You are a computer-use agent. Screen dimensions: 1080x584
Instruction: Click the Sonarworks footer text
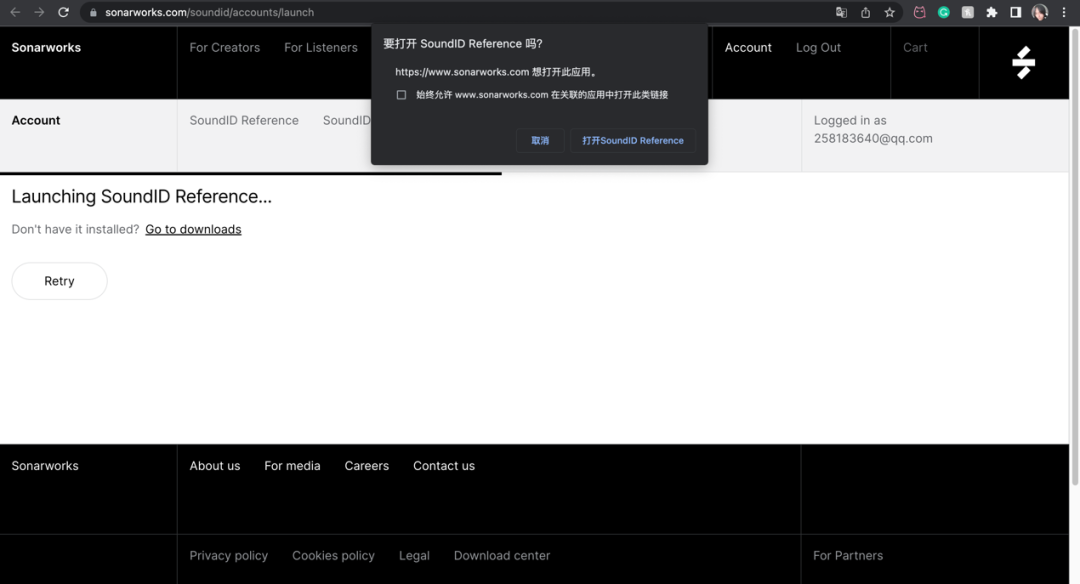pyautogui.click(x=45, y=466)
